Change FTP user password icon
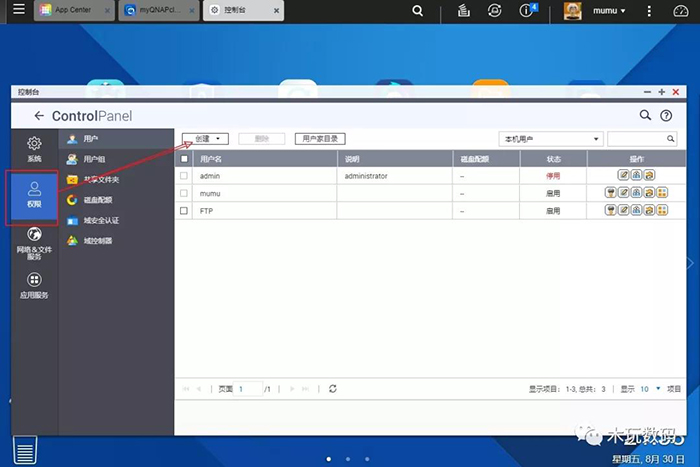Image resolution: width=700 pixels, height=467 pixels. click(610, 210)
